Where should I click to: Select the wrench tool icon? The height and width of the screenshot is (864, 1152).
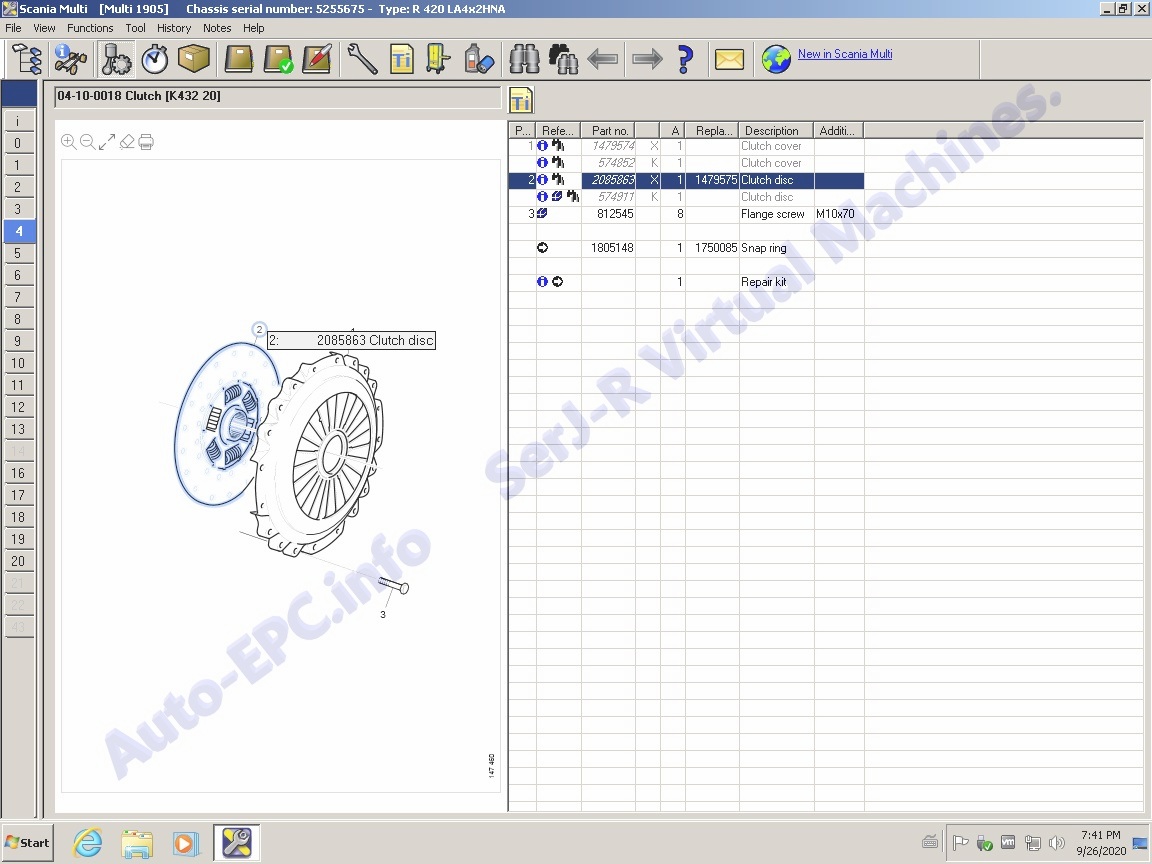coord(362,59)
